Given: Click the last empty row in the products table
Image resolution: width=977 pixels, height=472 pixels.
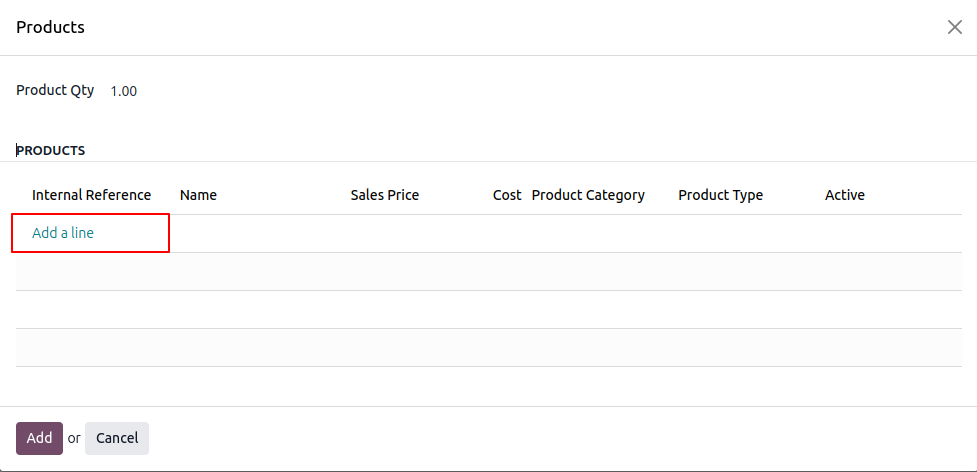Looking at the screenshot, I should [x=488, y=348].
